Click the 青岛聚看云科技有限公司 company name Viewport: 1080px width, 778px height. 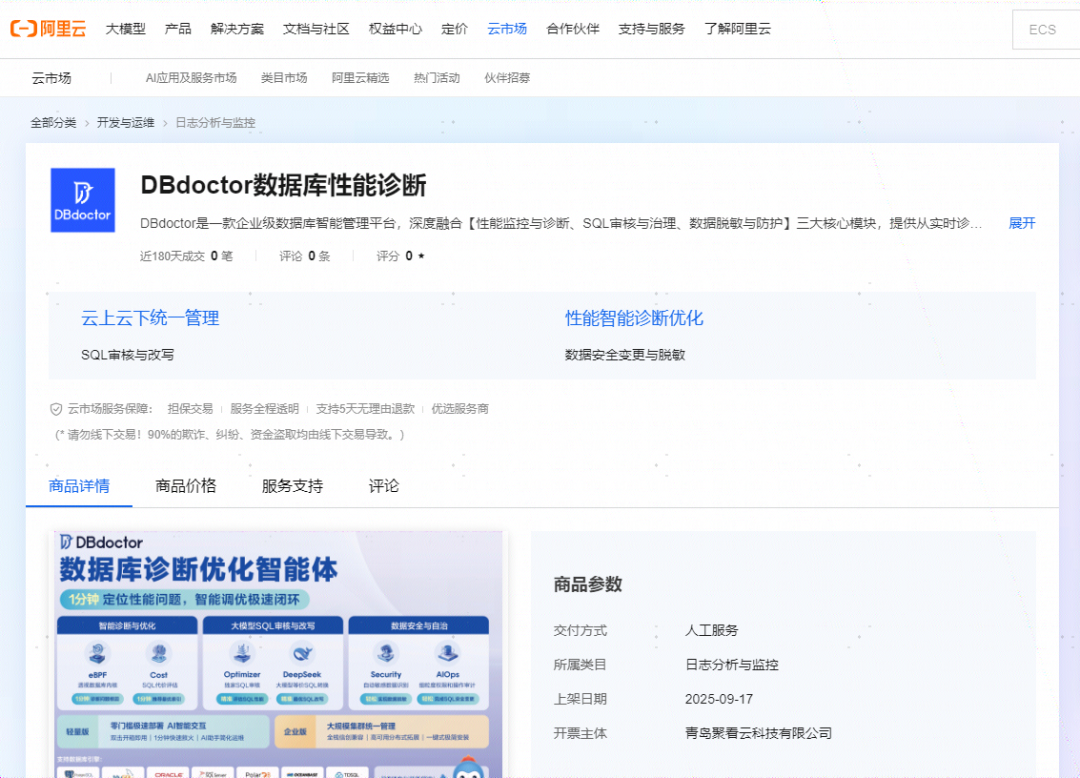[x=758, y=733]
